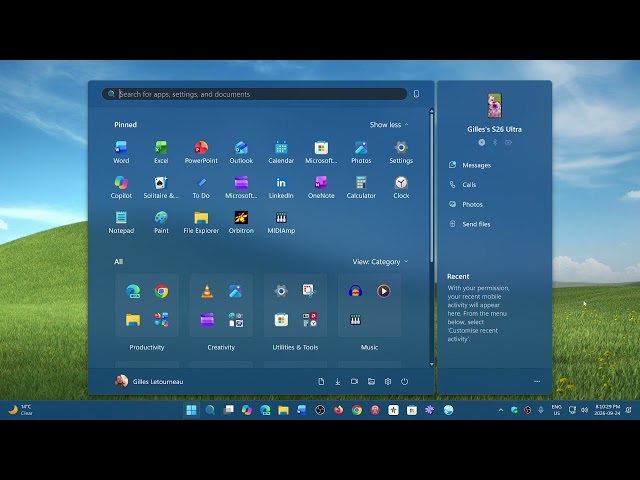
Task: Click the search apps and settings field
Action: [255, 94]
